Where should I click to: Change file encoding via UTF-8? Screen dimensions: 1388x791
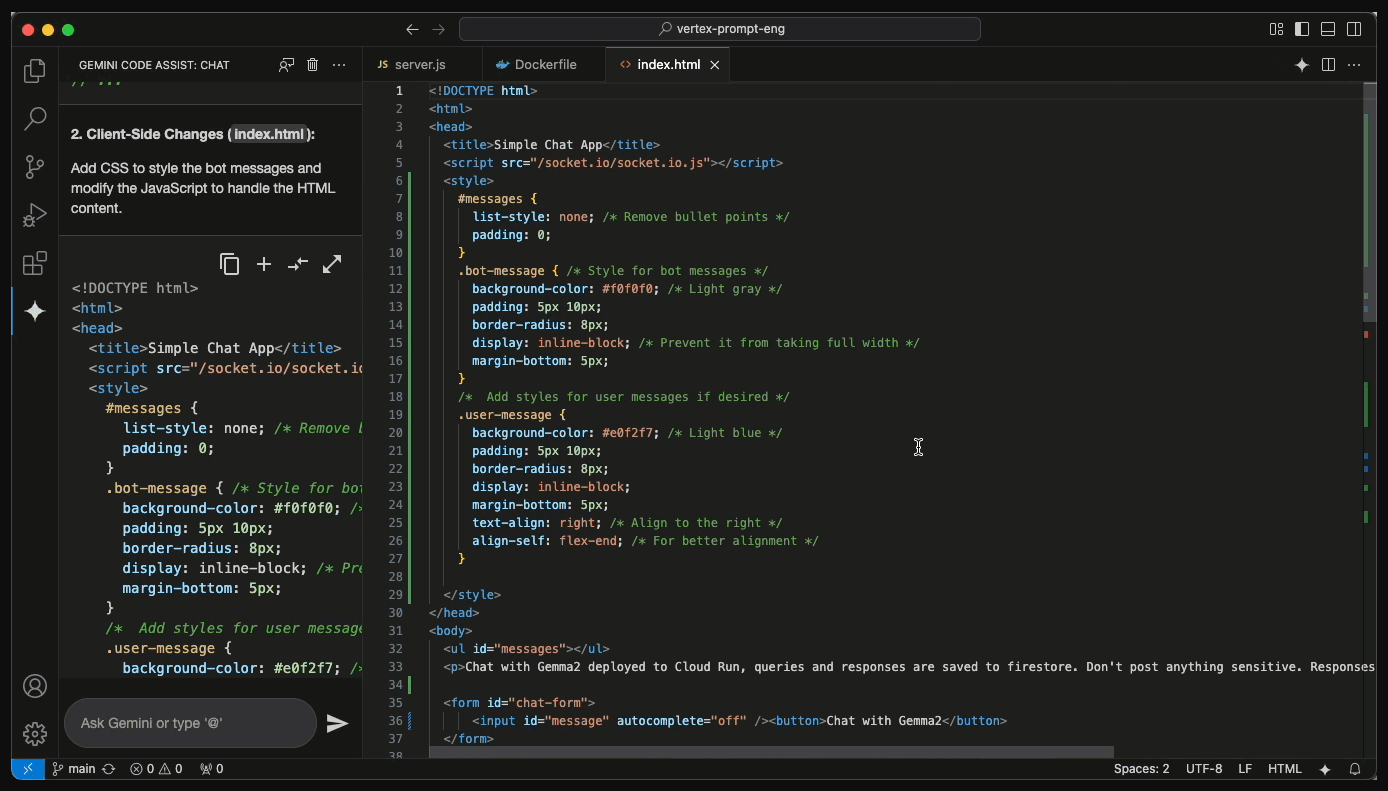(x=1204, y=769)
